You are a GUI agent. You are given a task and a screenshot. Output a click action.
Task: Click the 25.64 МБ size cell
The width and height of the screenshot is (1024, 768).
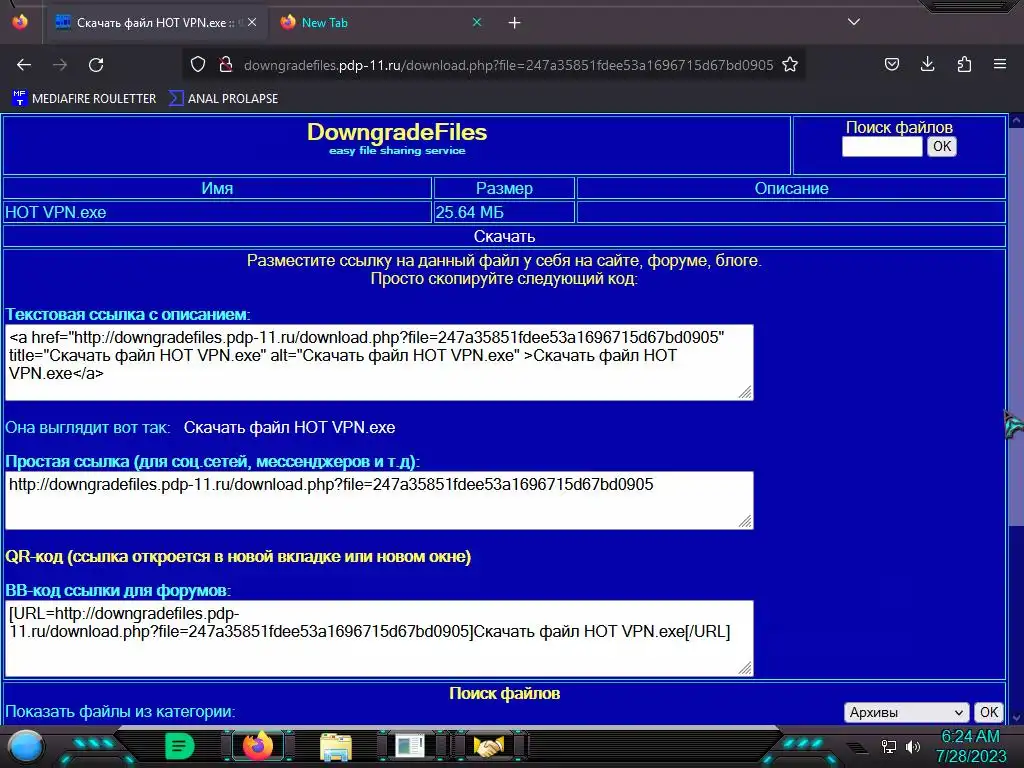pyautogui.click(x=504, y=212)
